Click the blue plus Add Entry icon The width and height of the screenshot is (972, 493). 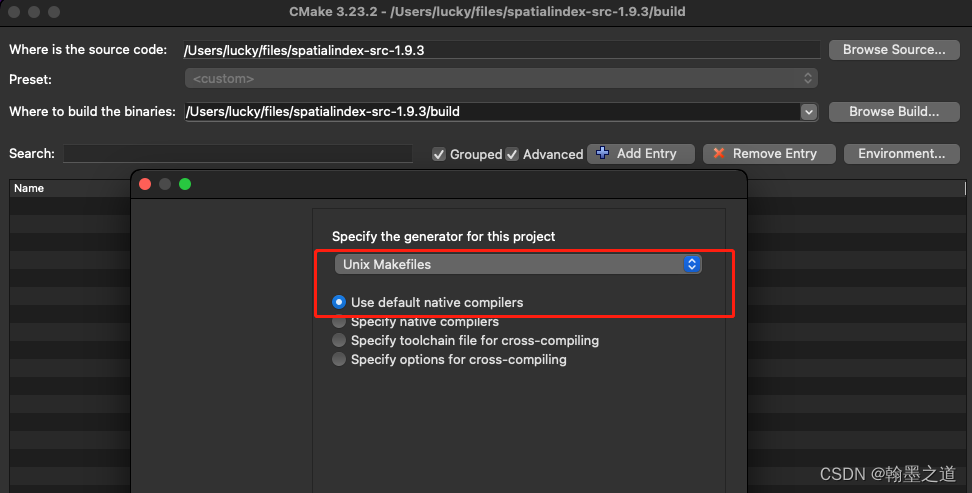tap(603, 153)
